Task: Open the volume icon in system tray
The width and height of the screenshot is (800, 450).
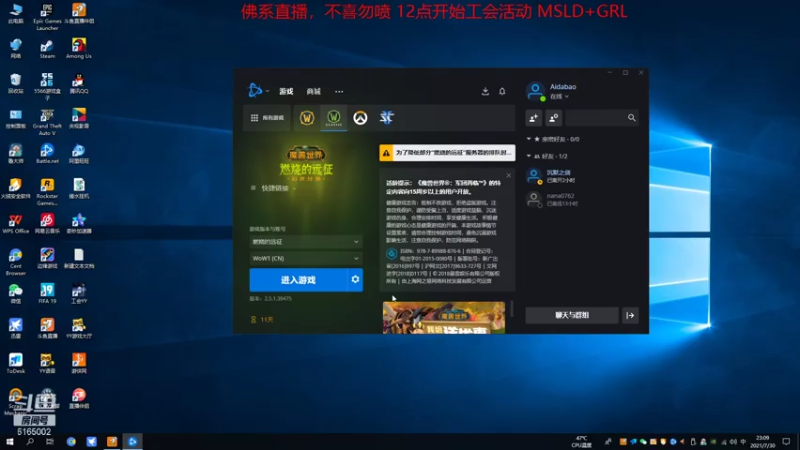Action: tap(733, 442)
